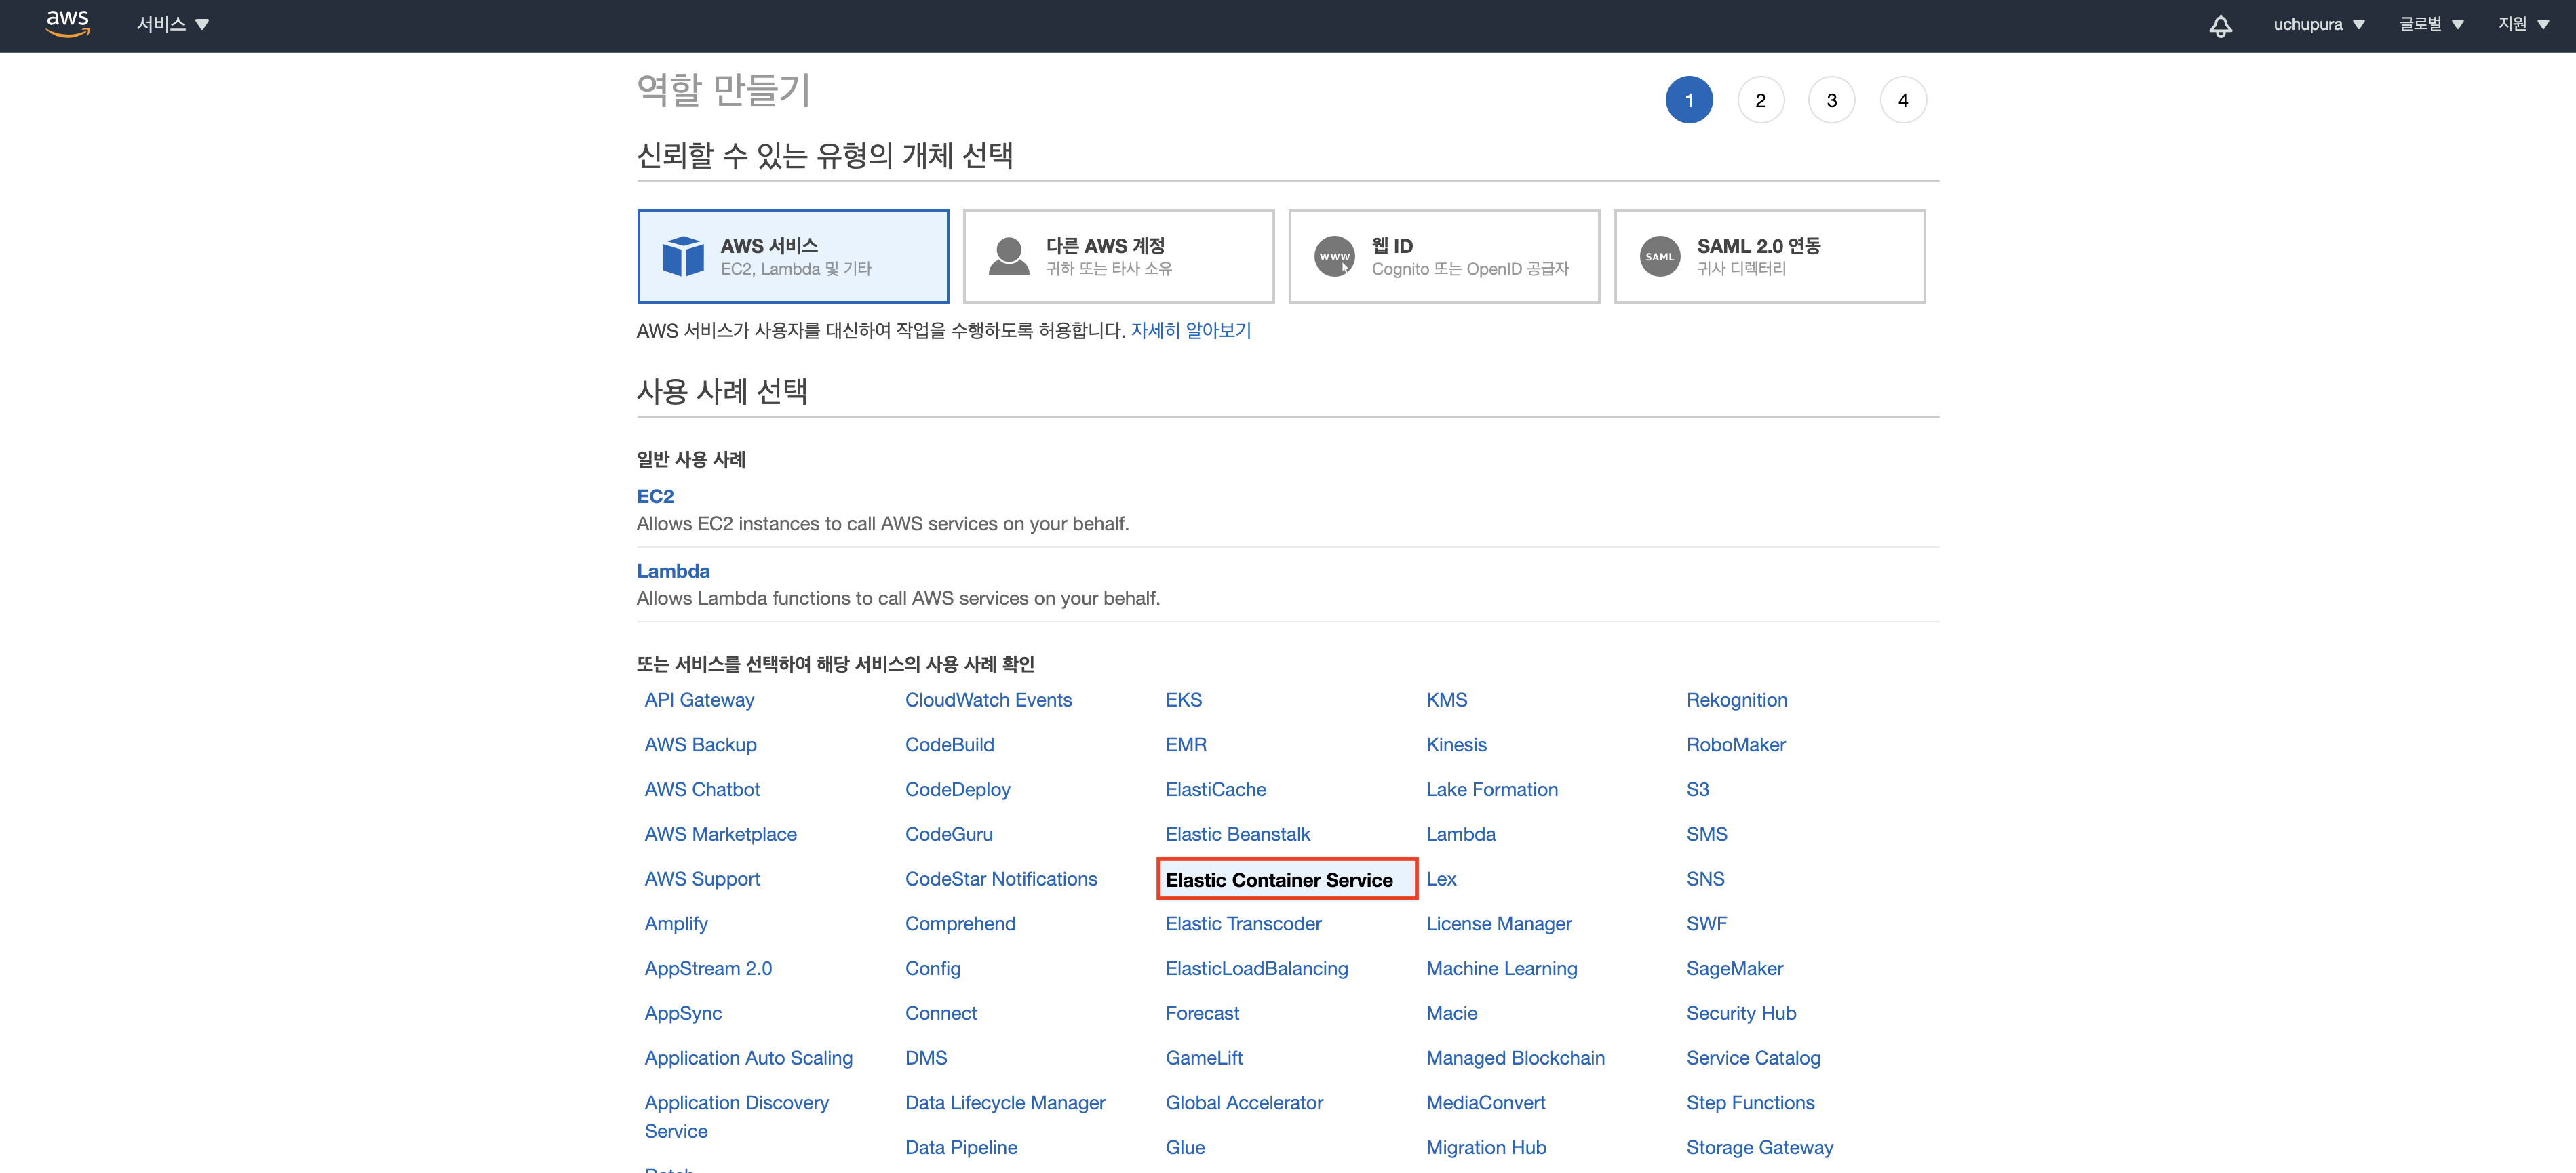Open the 자세히 알아보기 learn more link
Screen dimensions: 2576x1173
(1190, 330)
